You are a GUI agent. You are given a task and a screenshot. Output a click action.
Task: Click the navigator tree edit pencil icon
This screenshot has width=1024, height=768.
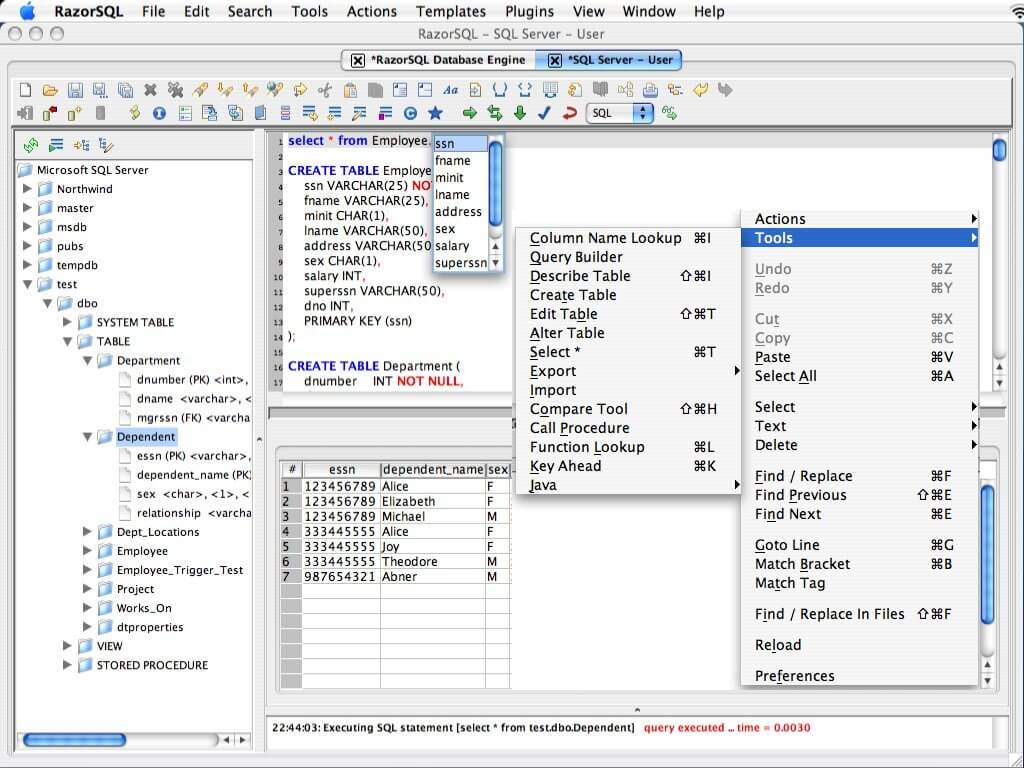tap(106, 145)
